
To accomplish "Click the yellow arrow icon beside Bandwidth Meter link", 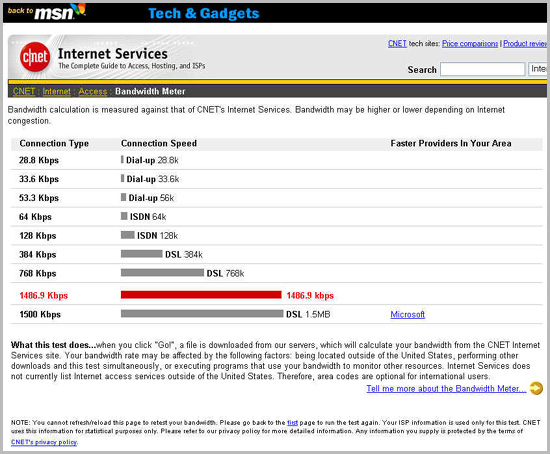I will click(536, 388).
